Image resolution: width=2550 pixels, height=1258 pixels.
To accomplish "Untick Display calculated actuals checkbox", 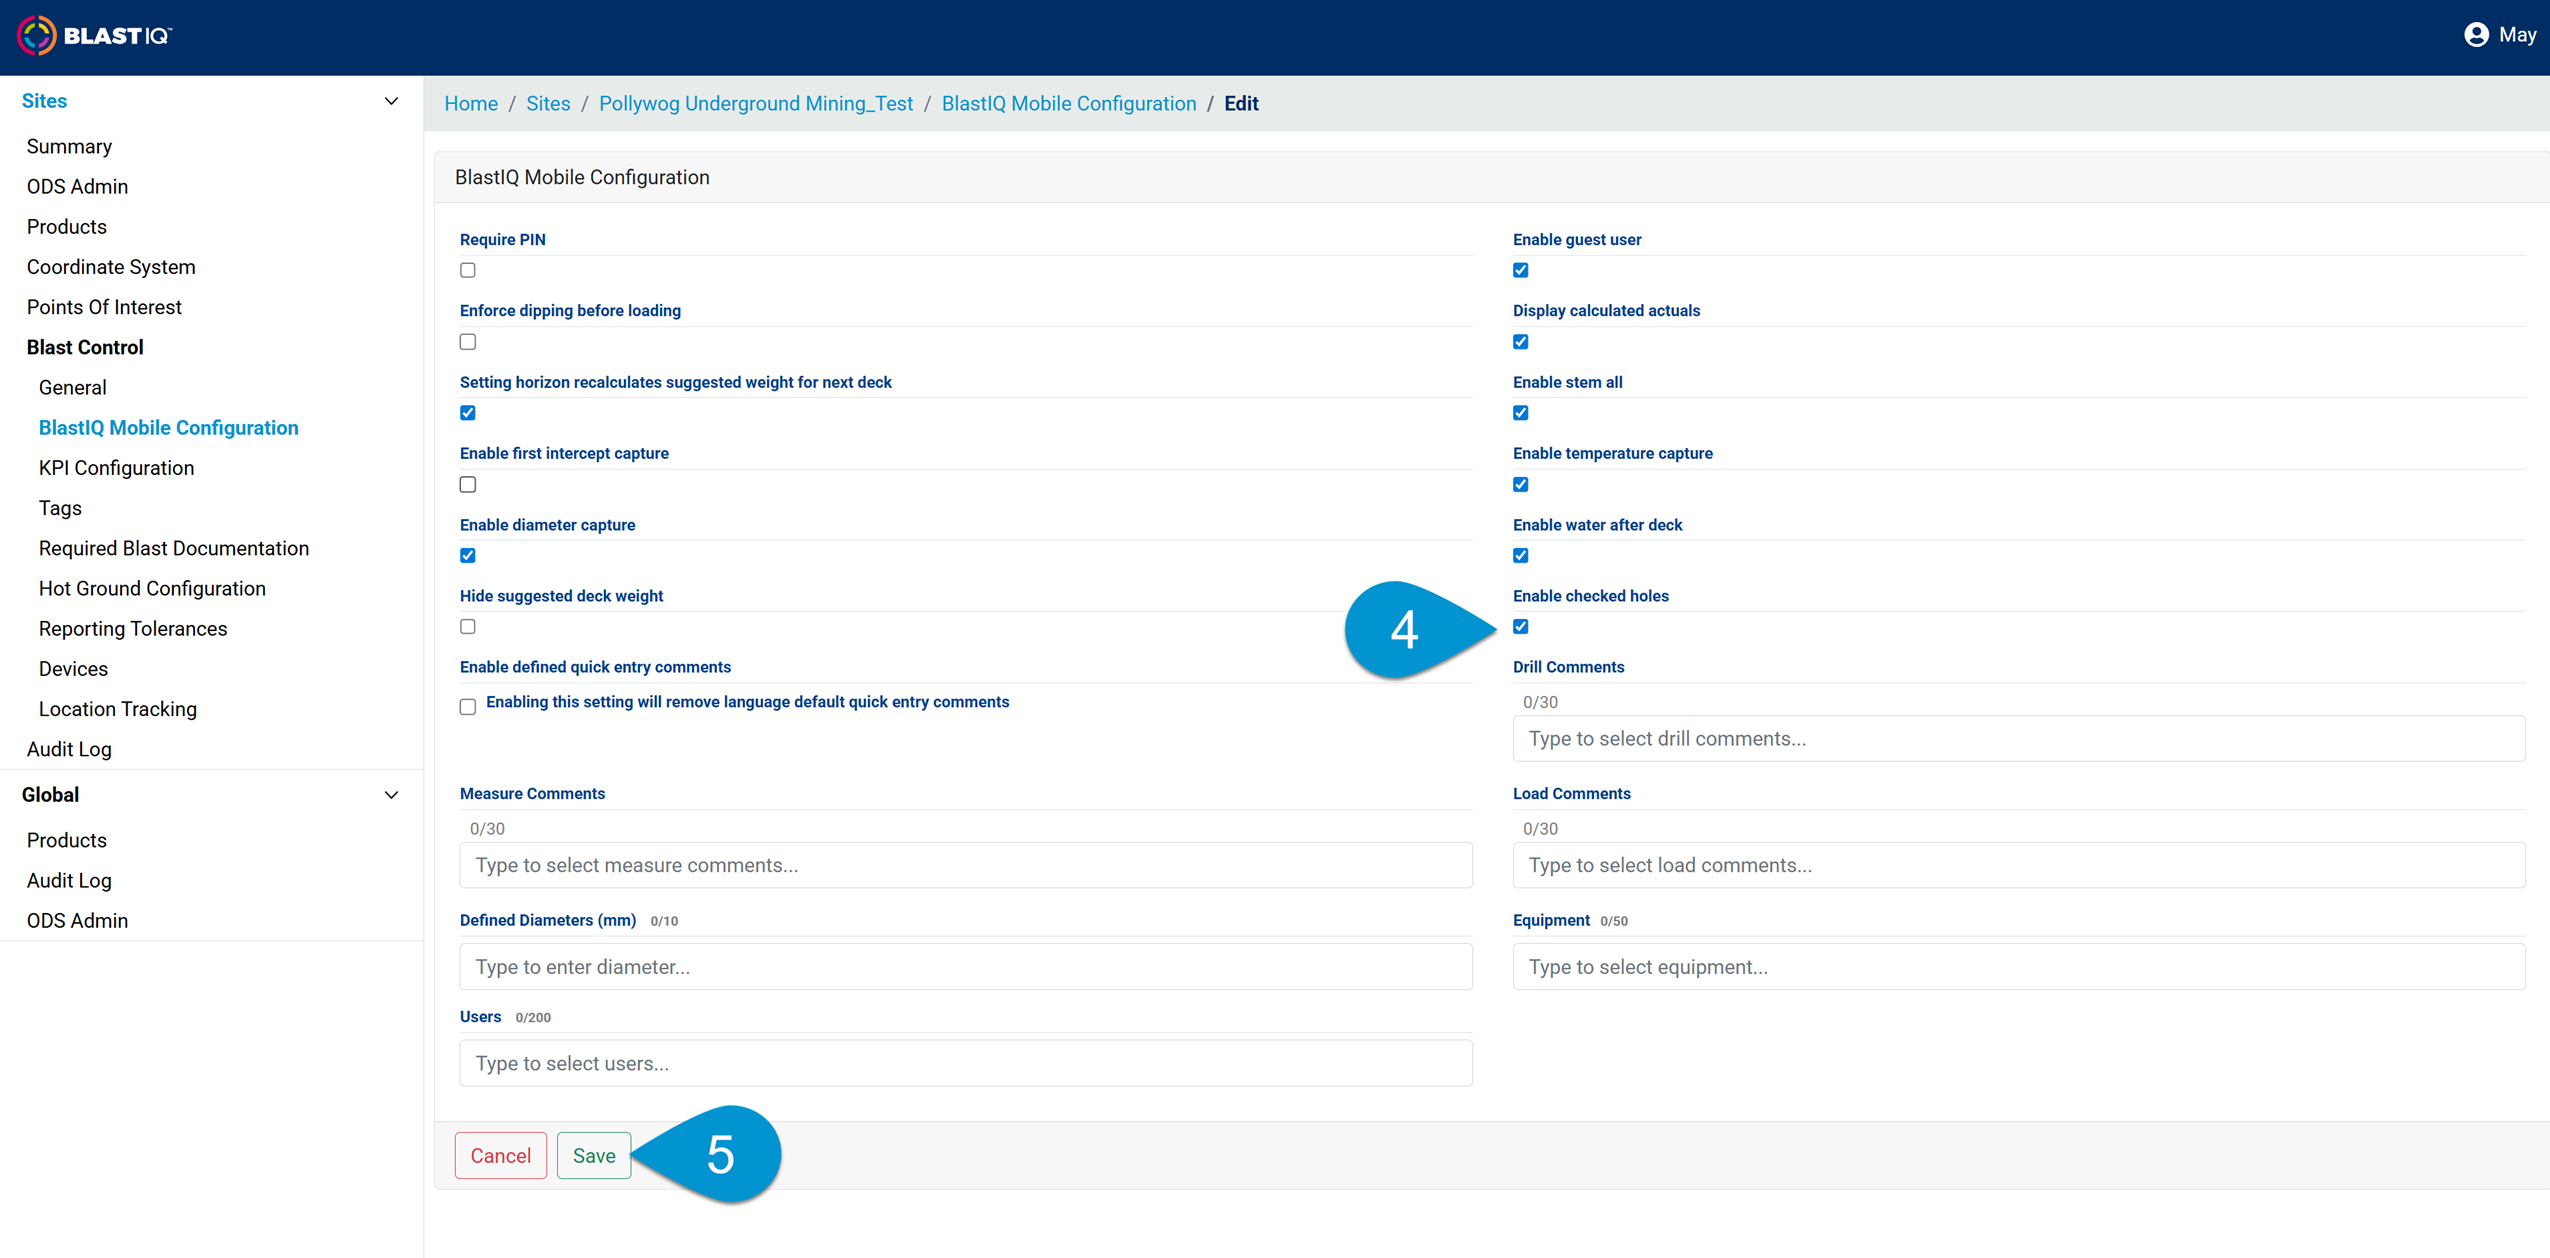I will click(x=1521, y=342).
